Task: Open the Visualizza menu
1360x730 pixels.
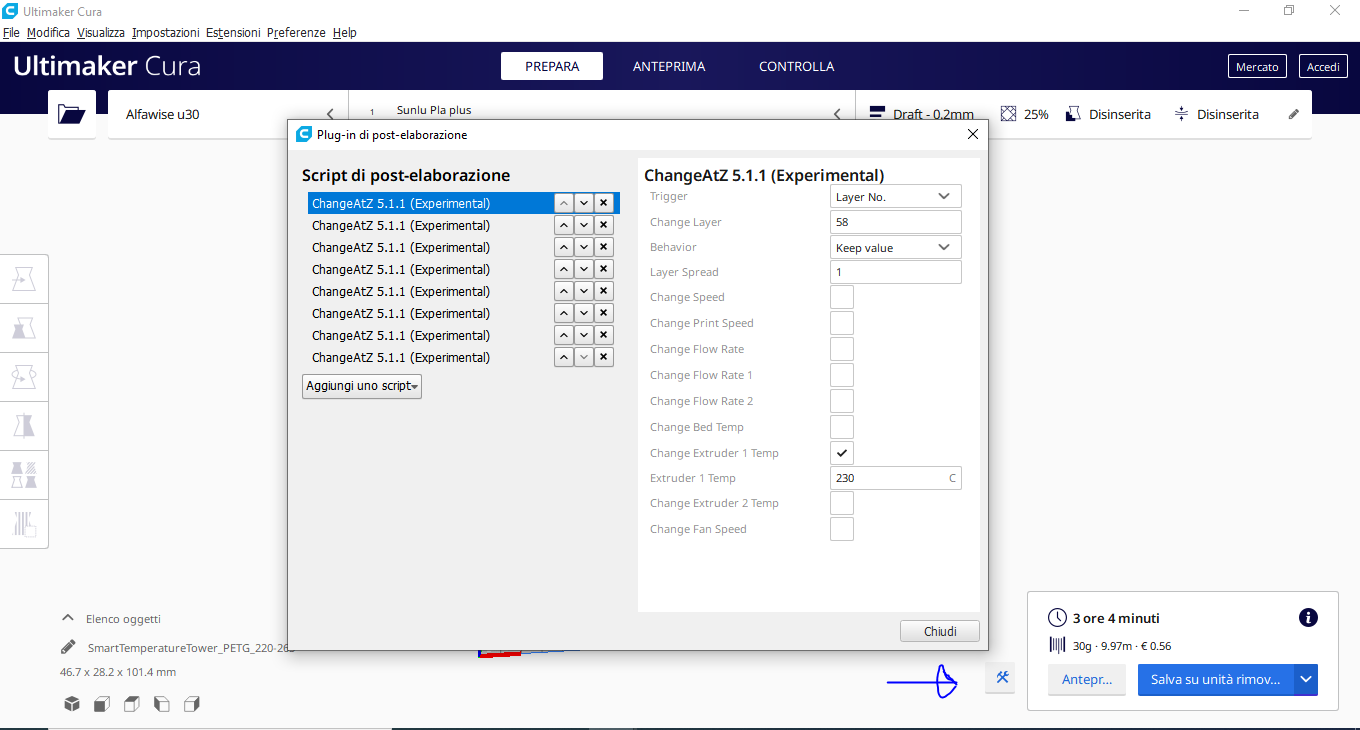Action: [x=101, y=33]
